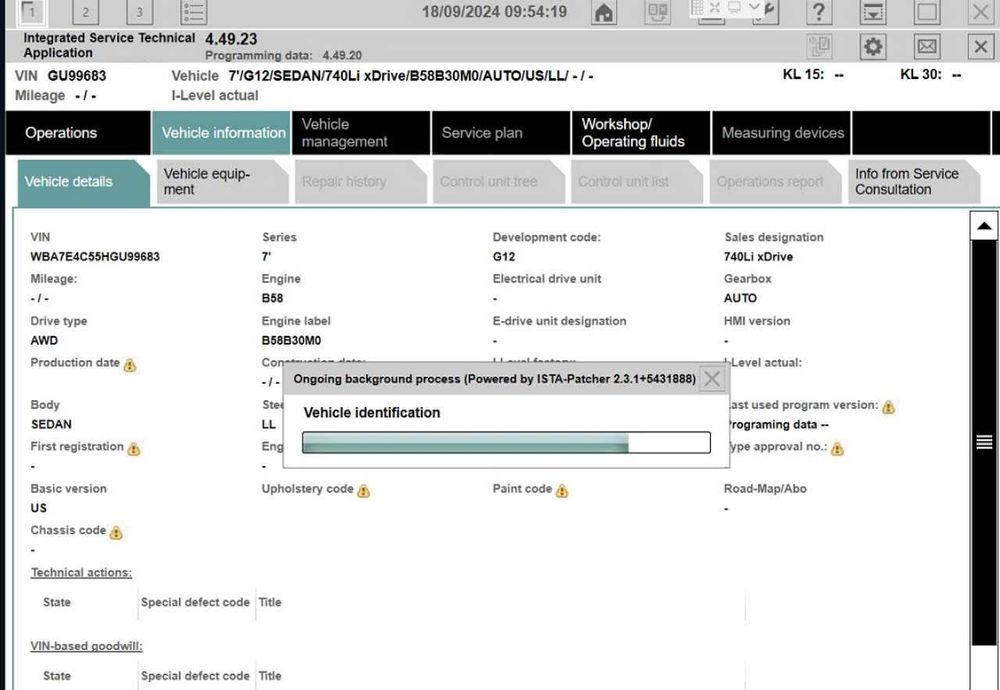This screenshot has height=690, width=1000.
Task: Click the minimize-to-tray icon in top bar
Action: click(x=873, y=12)
